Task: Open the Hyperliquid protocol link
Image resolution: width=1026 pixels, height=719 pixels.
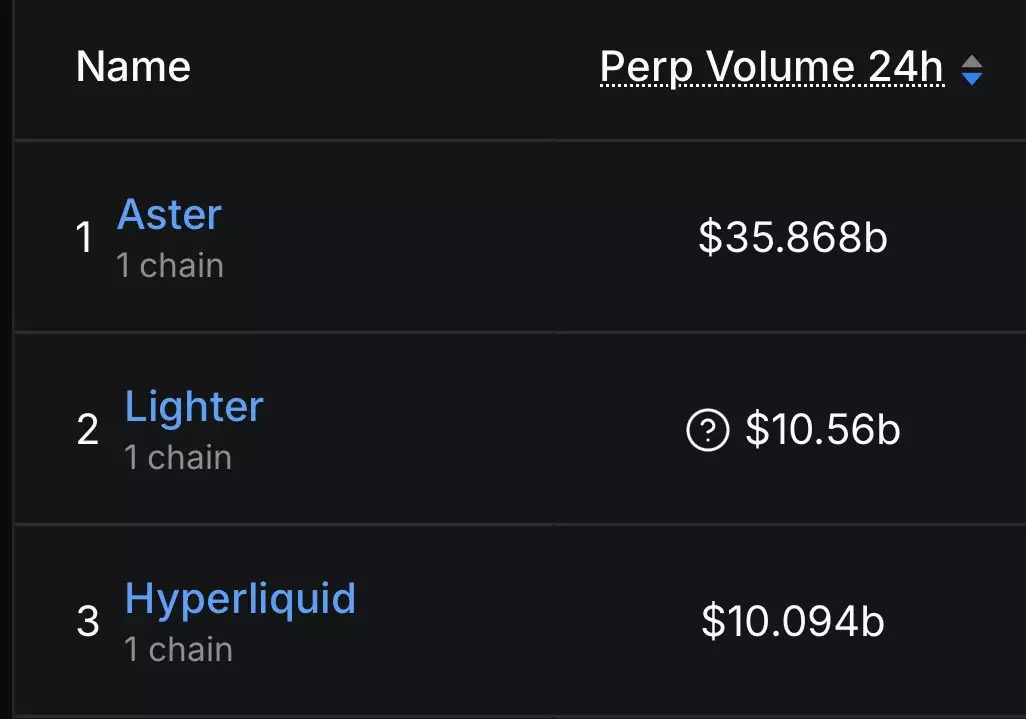Action: click(x=240, y=599)
